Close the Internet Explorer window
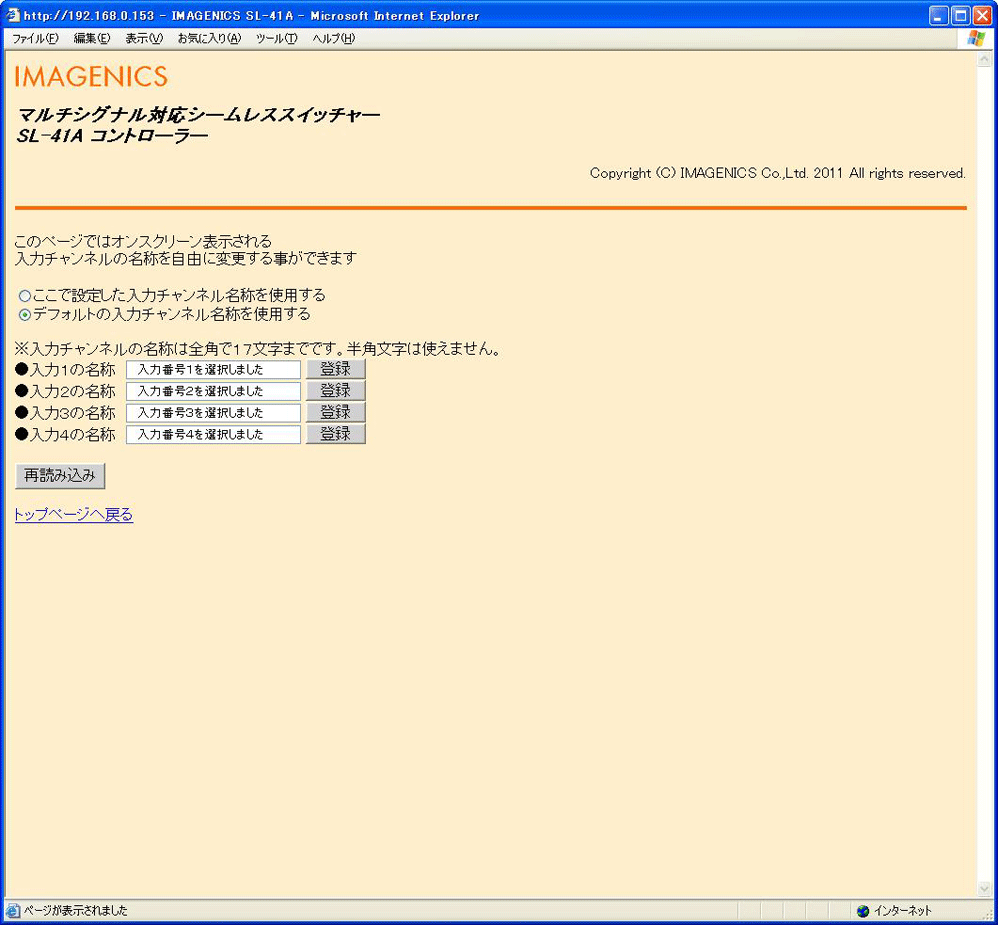 click(x=982, y=15)
